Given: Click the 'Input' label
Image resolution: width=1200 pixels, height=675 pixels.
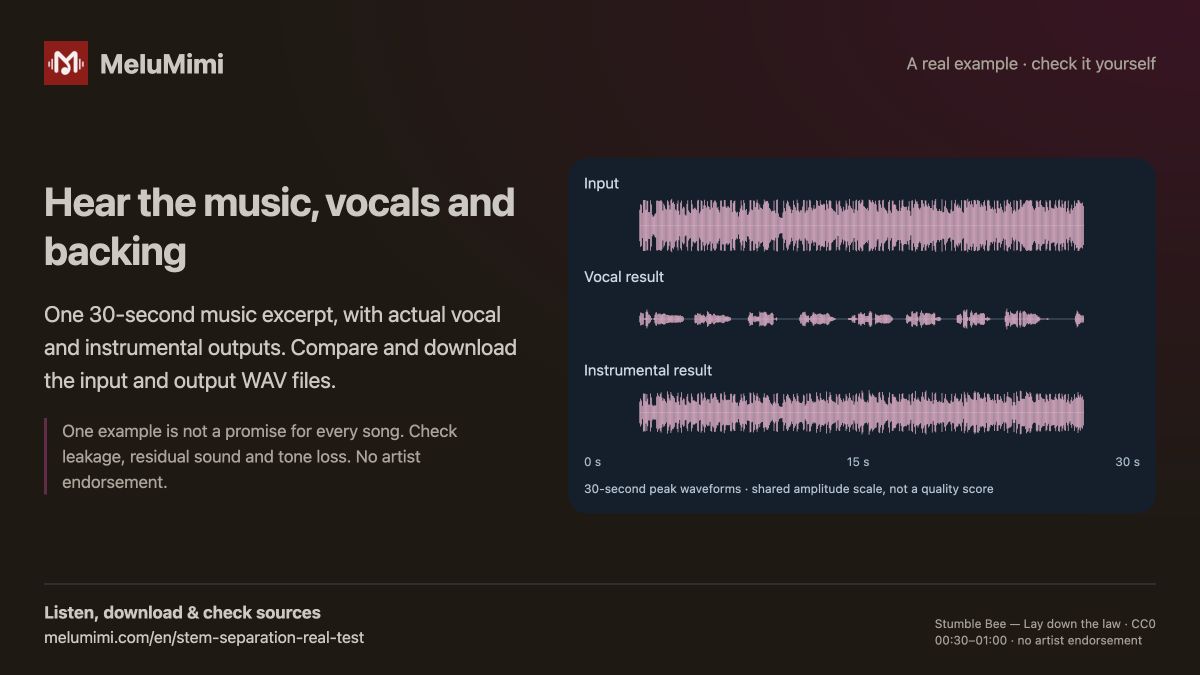Looking at the screenshot, I should click(601, 184).
